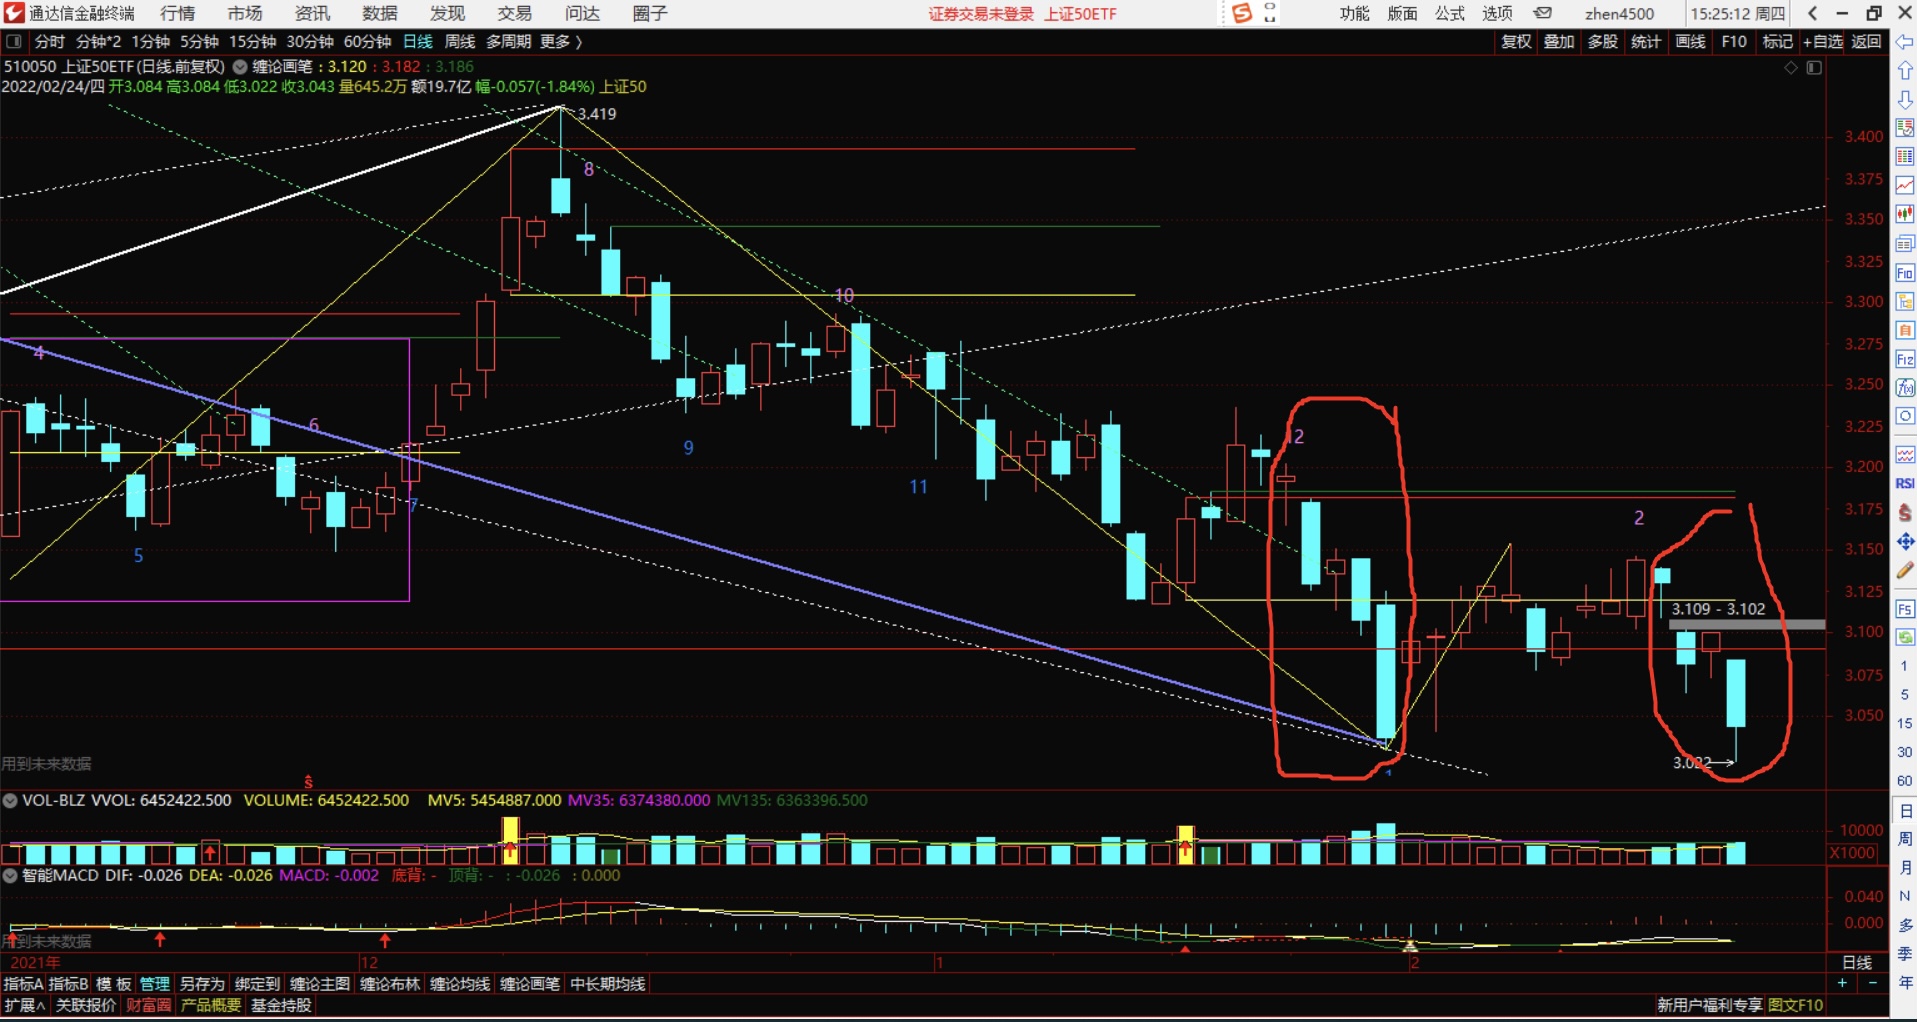Screen dimensions: 1917x1022
Task: Click the green refresh icon in sidebar
Action: point(1905,637)
